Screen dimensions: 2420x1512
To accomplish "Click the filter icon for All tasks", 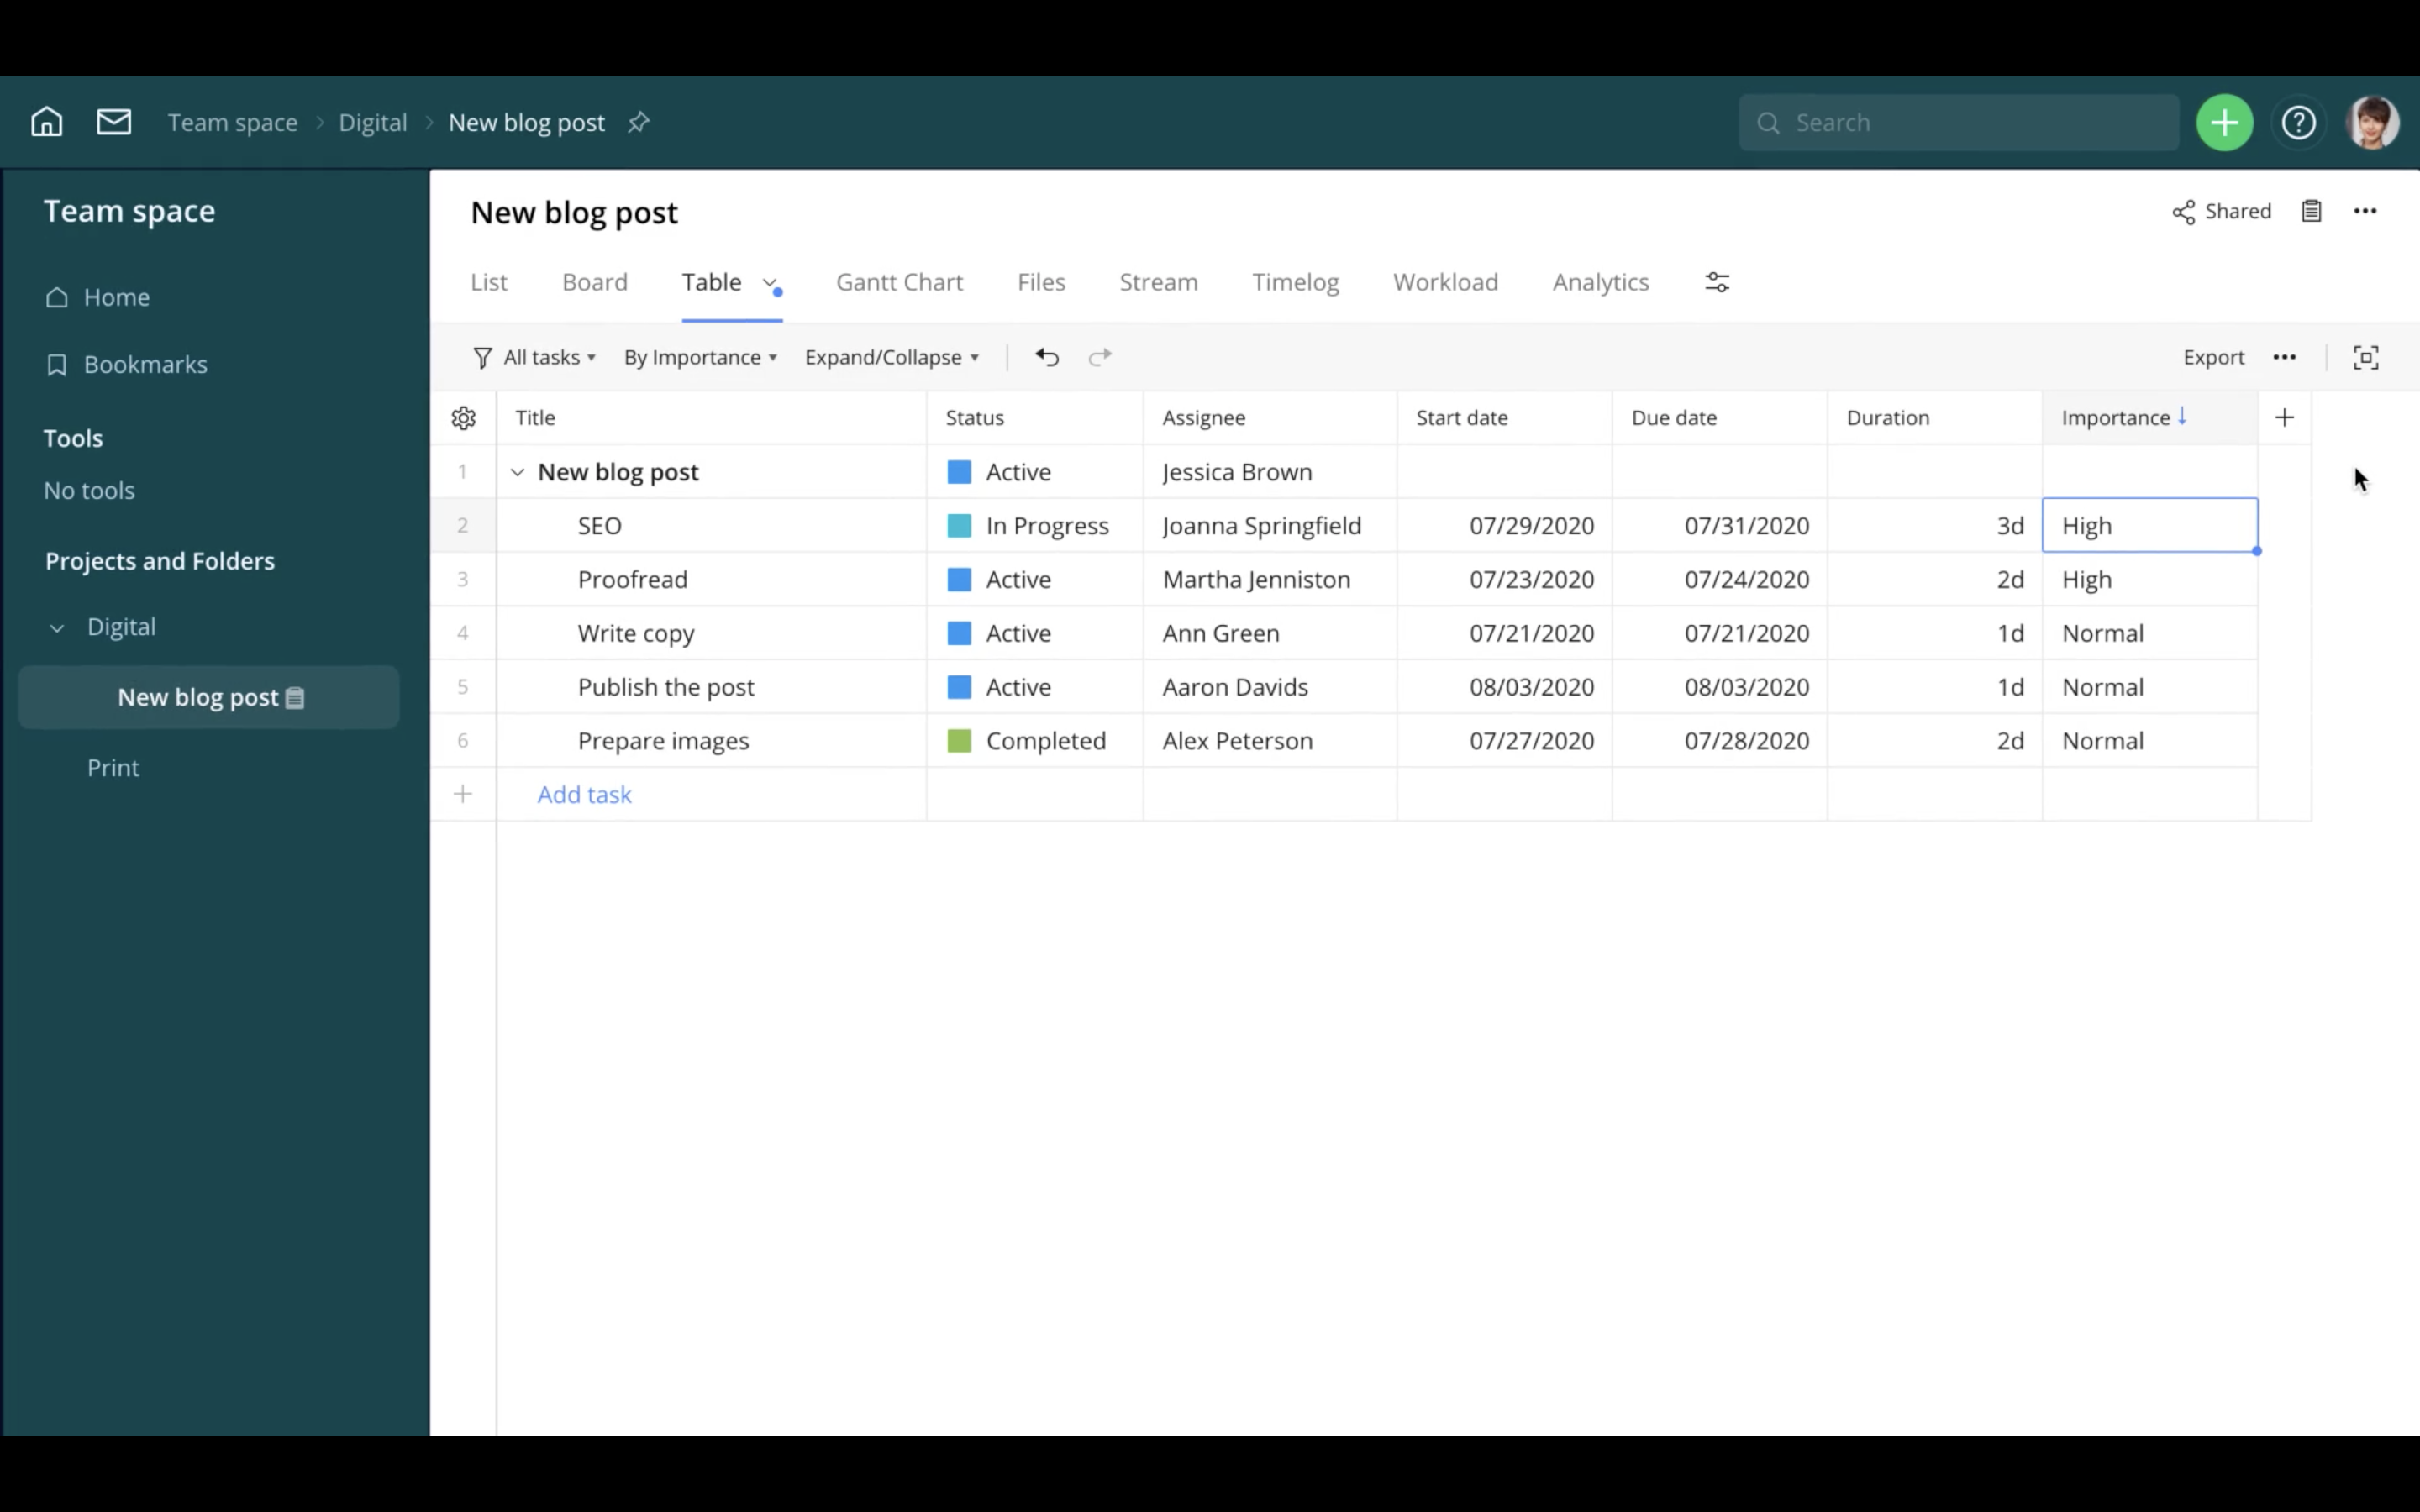I will [x=482, y=357].
